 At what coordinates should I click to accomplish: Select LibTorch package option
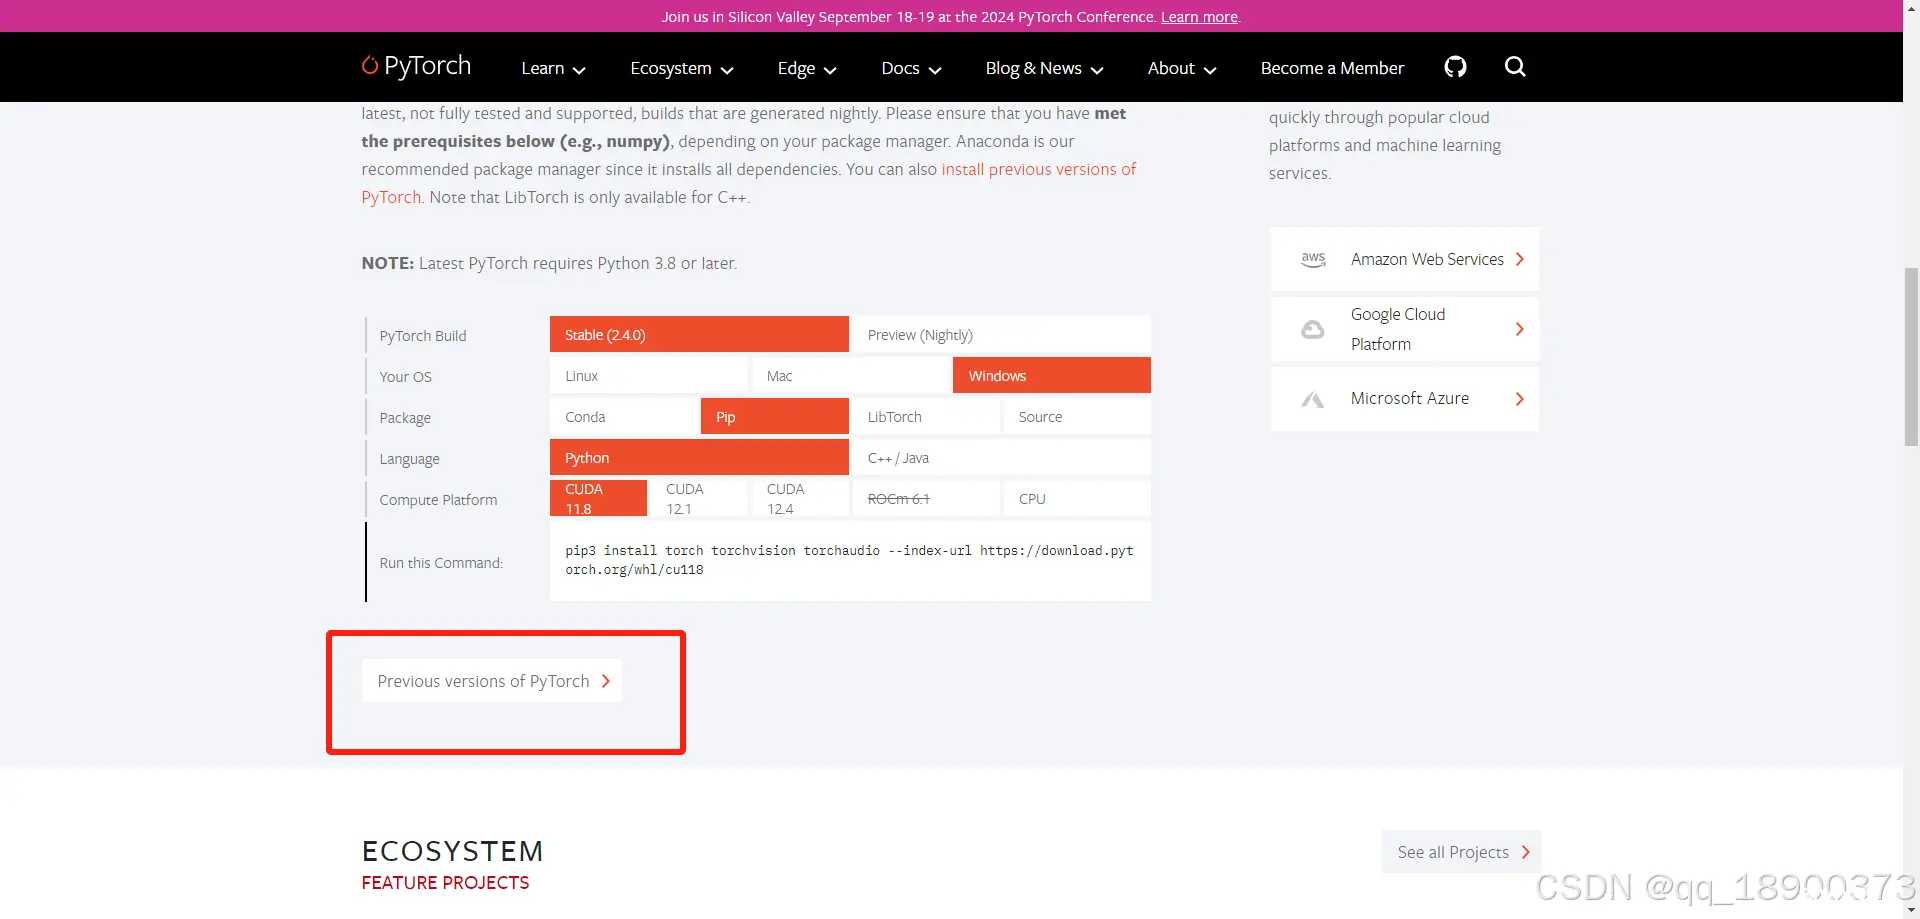click(x=926, y=417)
